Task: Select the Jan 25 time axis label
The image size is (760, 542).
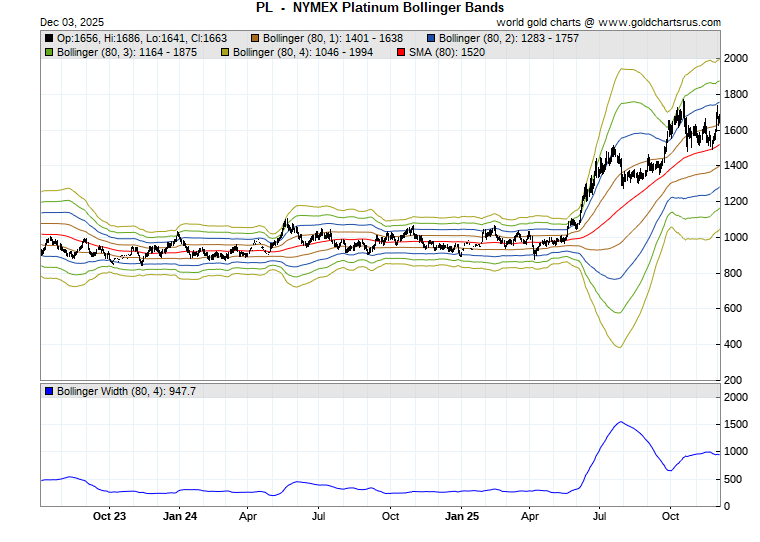Action: [461, 517]
